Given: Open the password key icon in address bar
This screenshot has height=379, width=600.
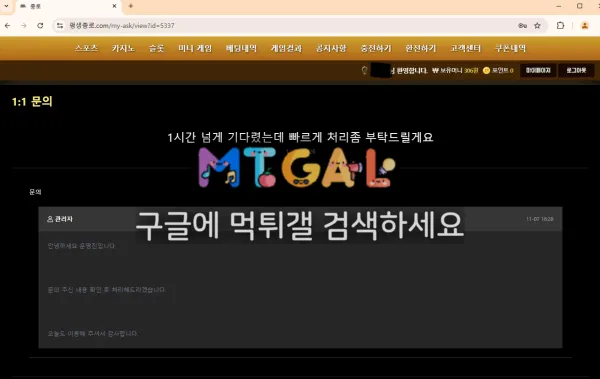Looking at the screenshot, I should tap(522, 26).
